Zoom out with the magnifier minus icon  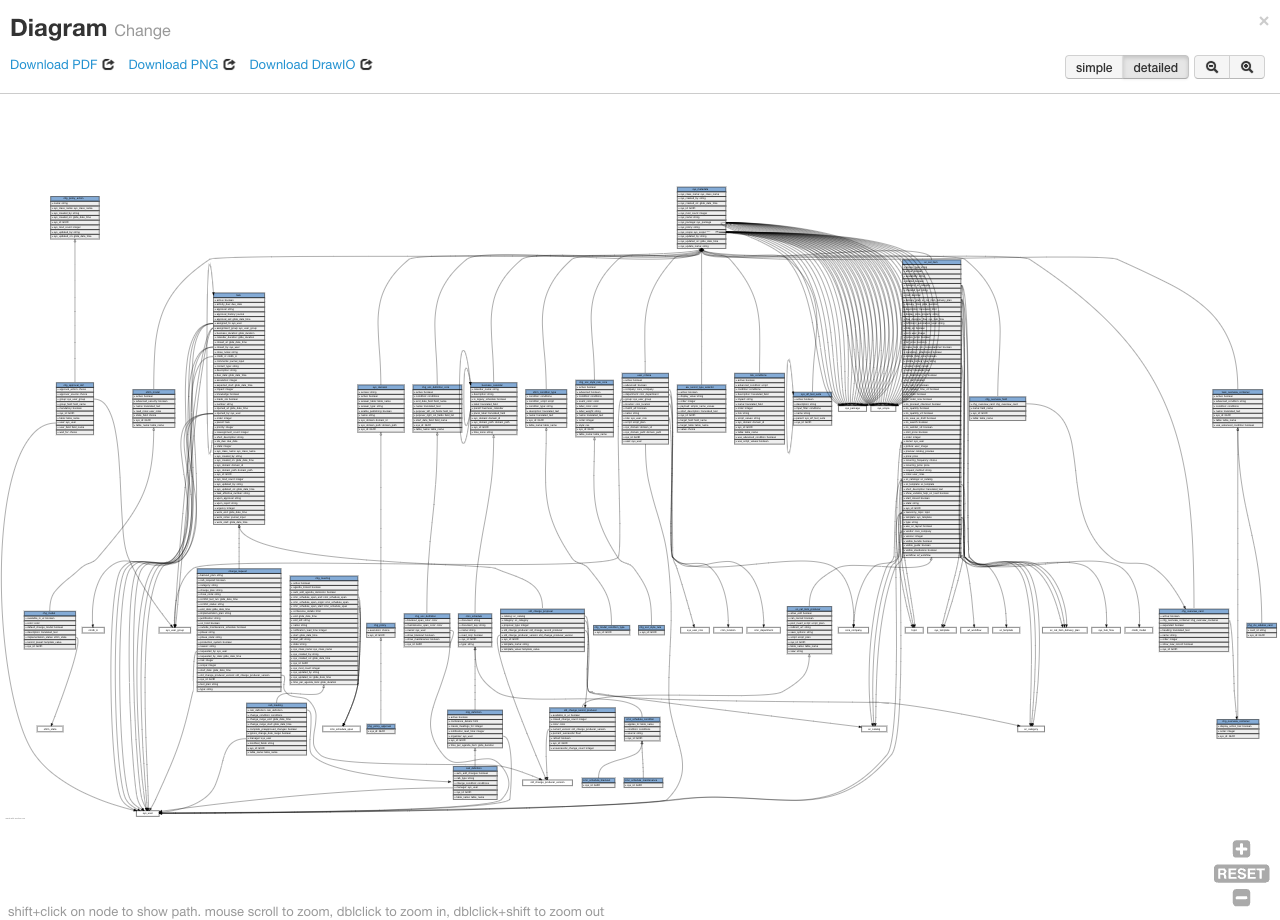coord(1212,67)
